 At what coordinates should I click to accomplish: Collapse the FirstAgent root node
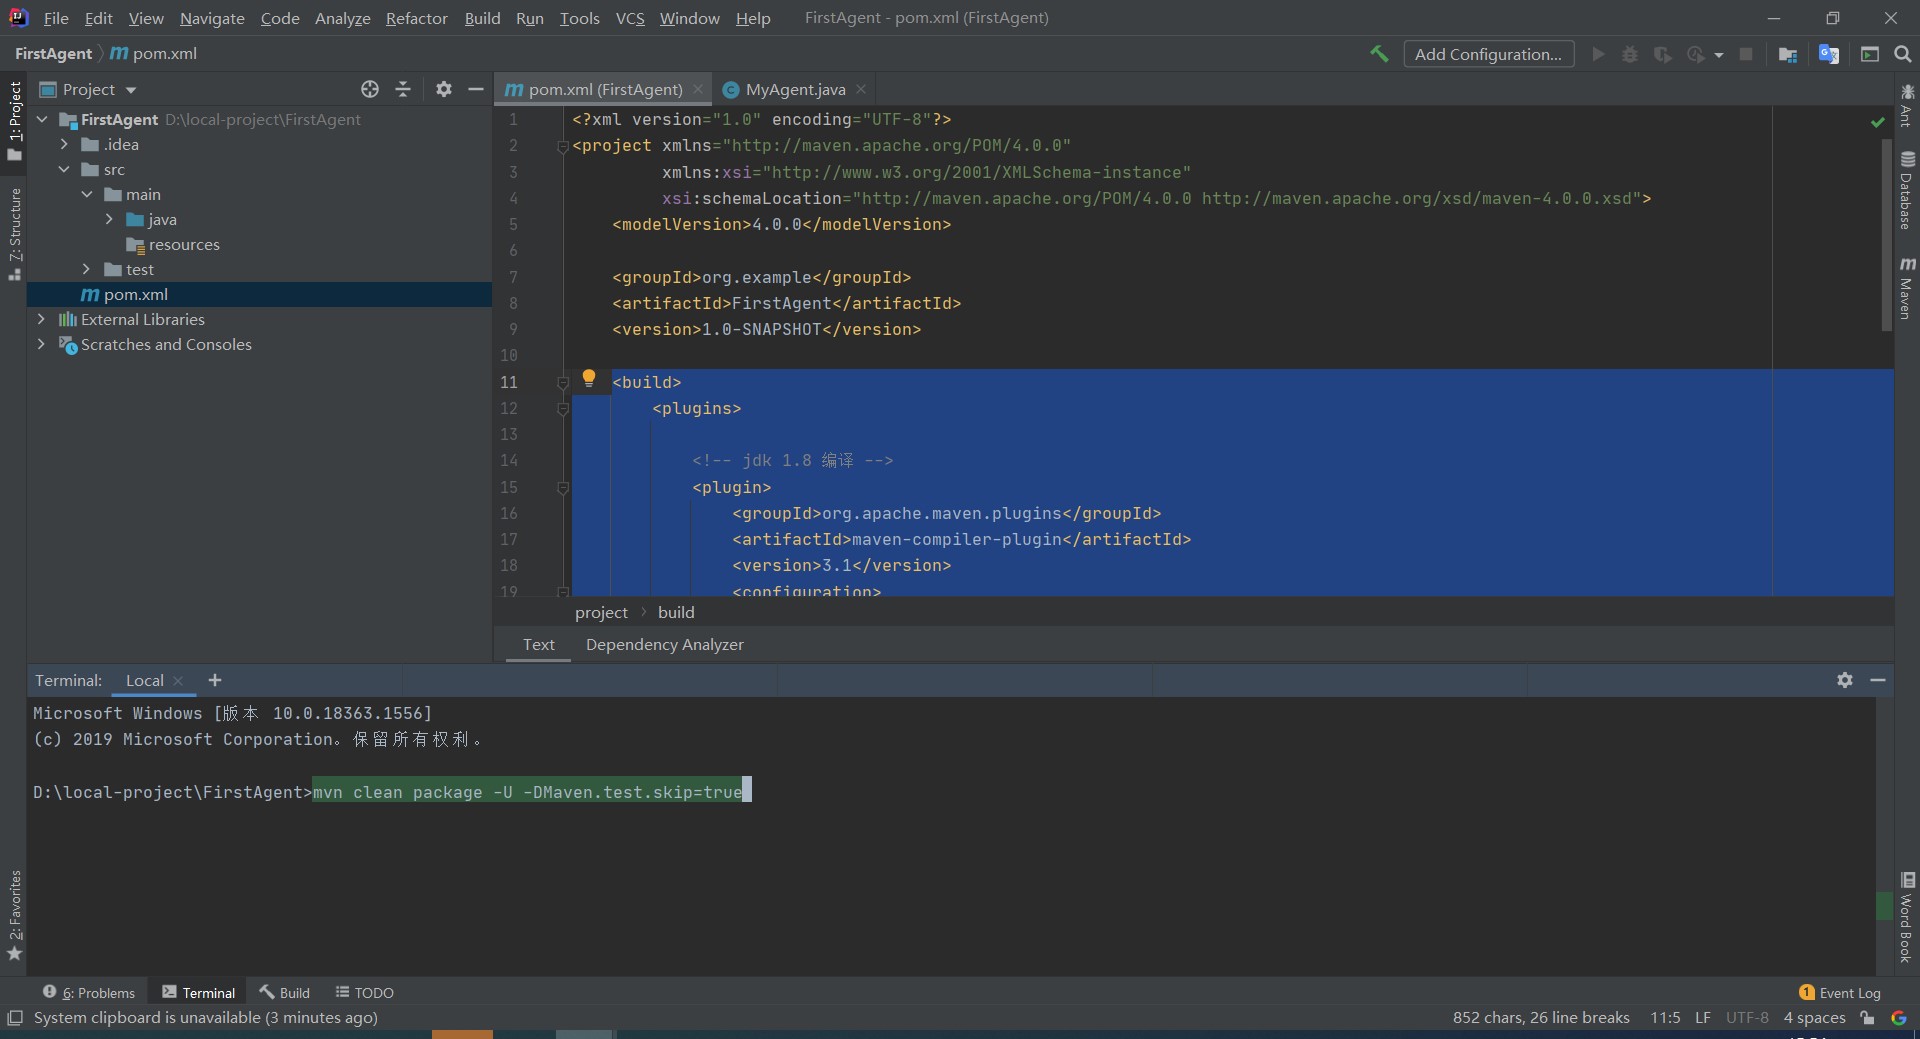click(42, 119)
